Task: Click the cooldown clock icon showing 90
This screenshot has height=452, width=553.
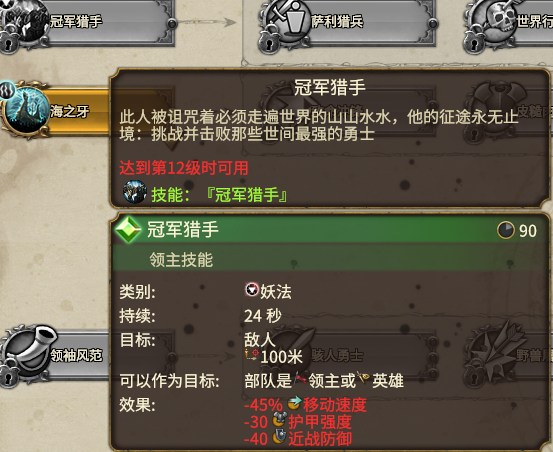Action: (x=506, y=231)
